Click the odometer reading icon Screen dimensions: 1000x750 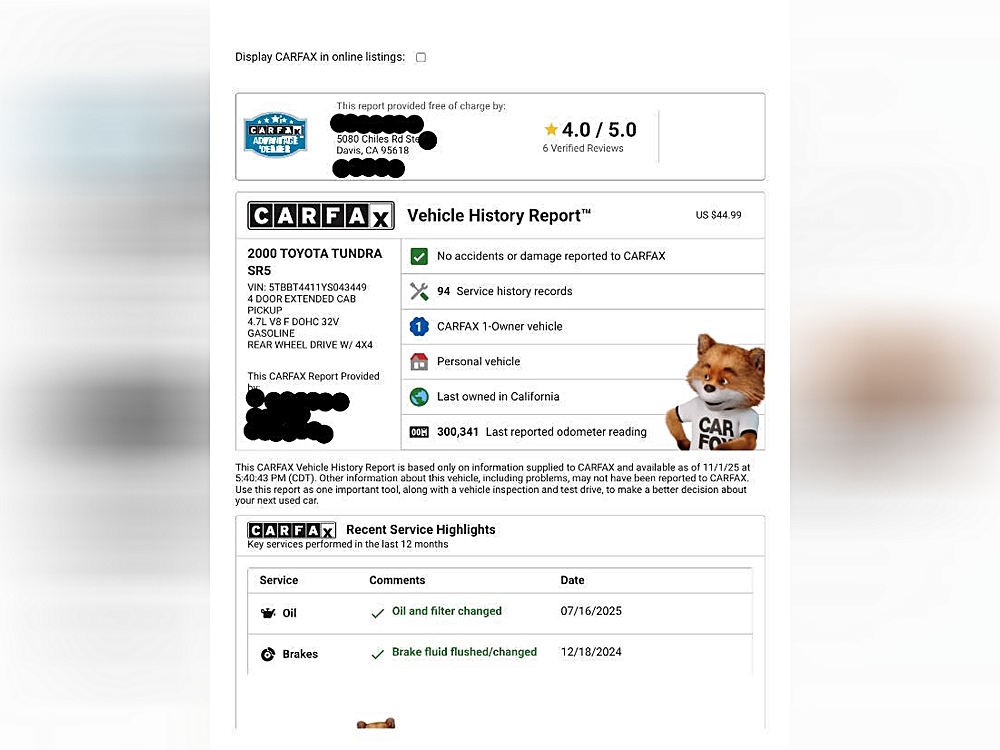419,432
